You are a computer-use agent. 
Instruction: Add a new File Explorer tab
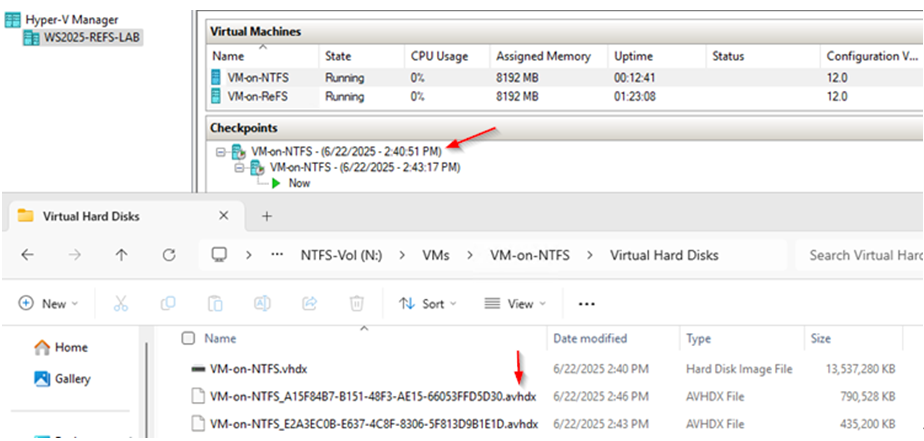coord(266,216)
